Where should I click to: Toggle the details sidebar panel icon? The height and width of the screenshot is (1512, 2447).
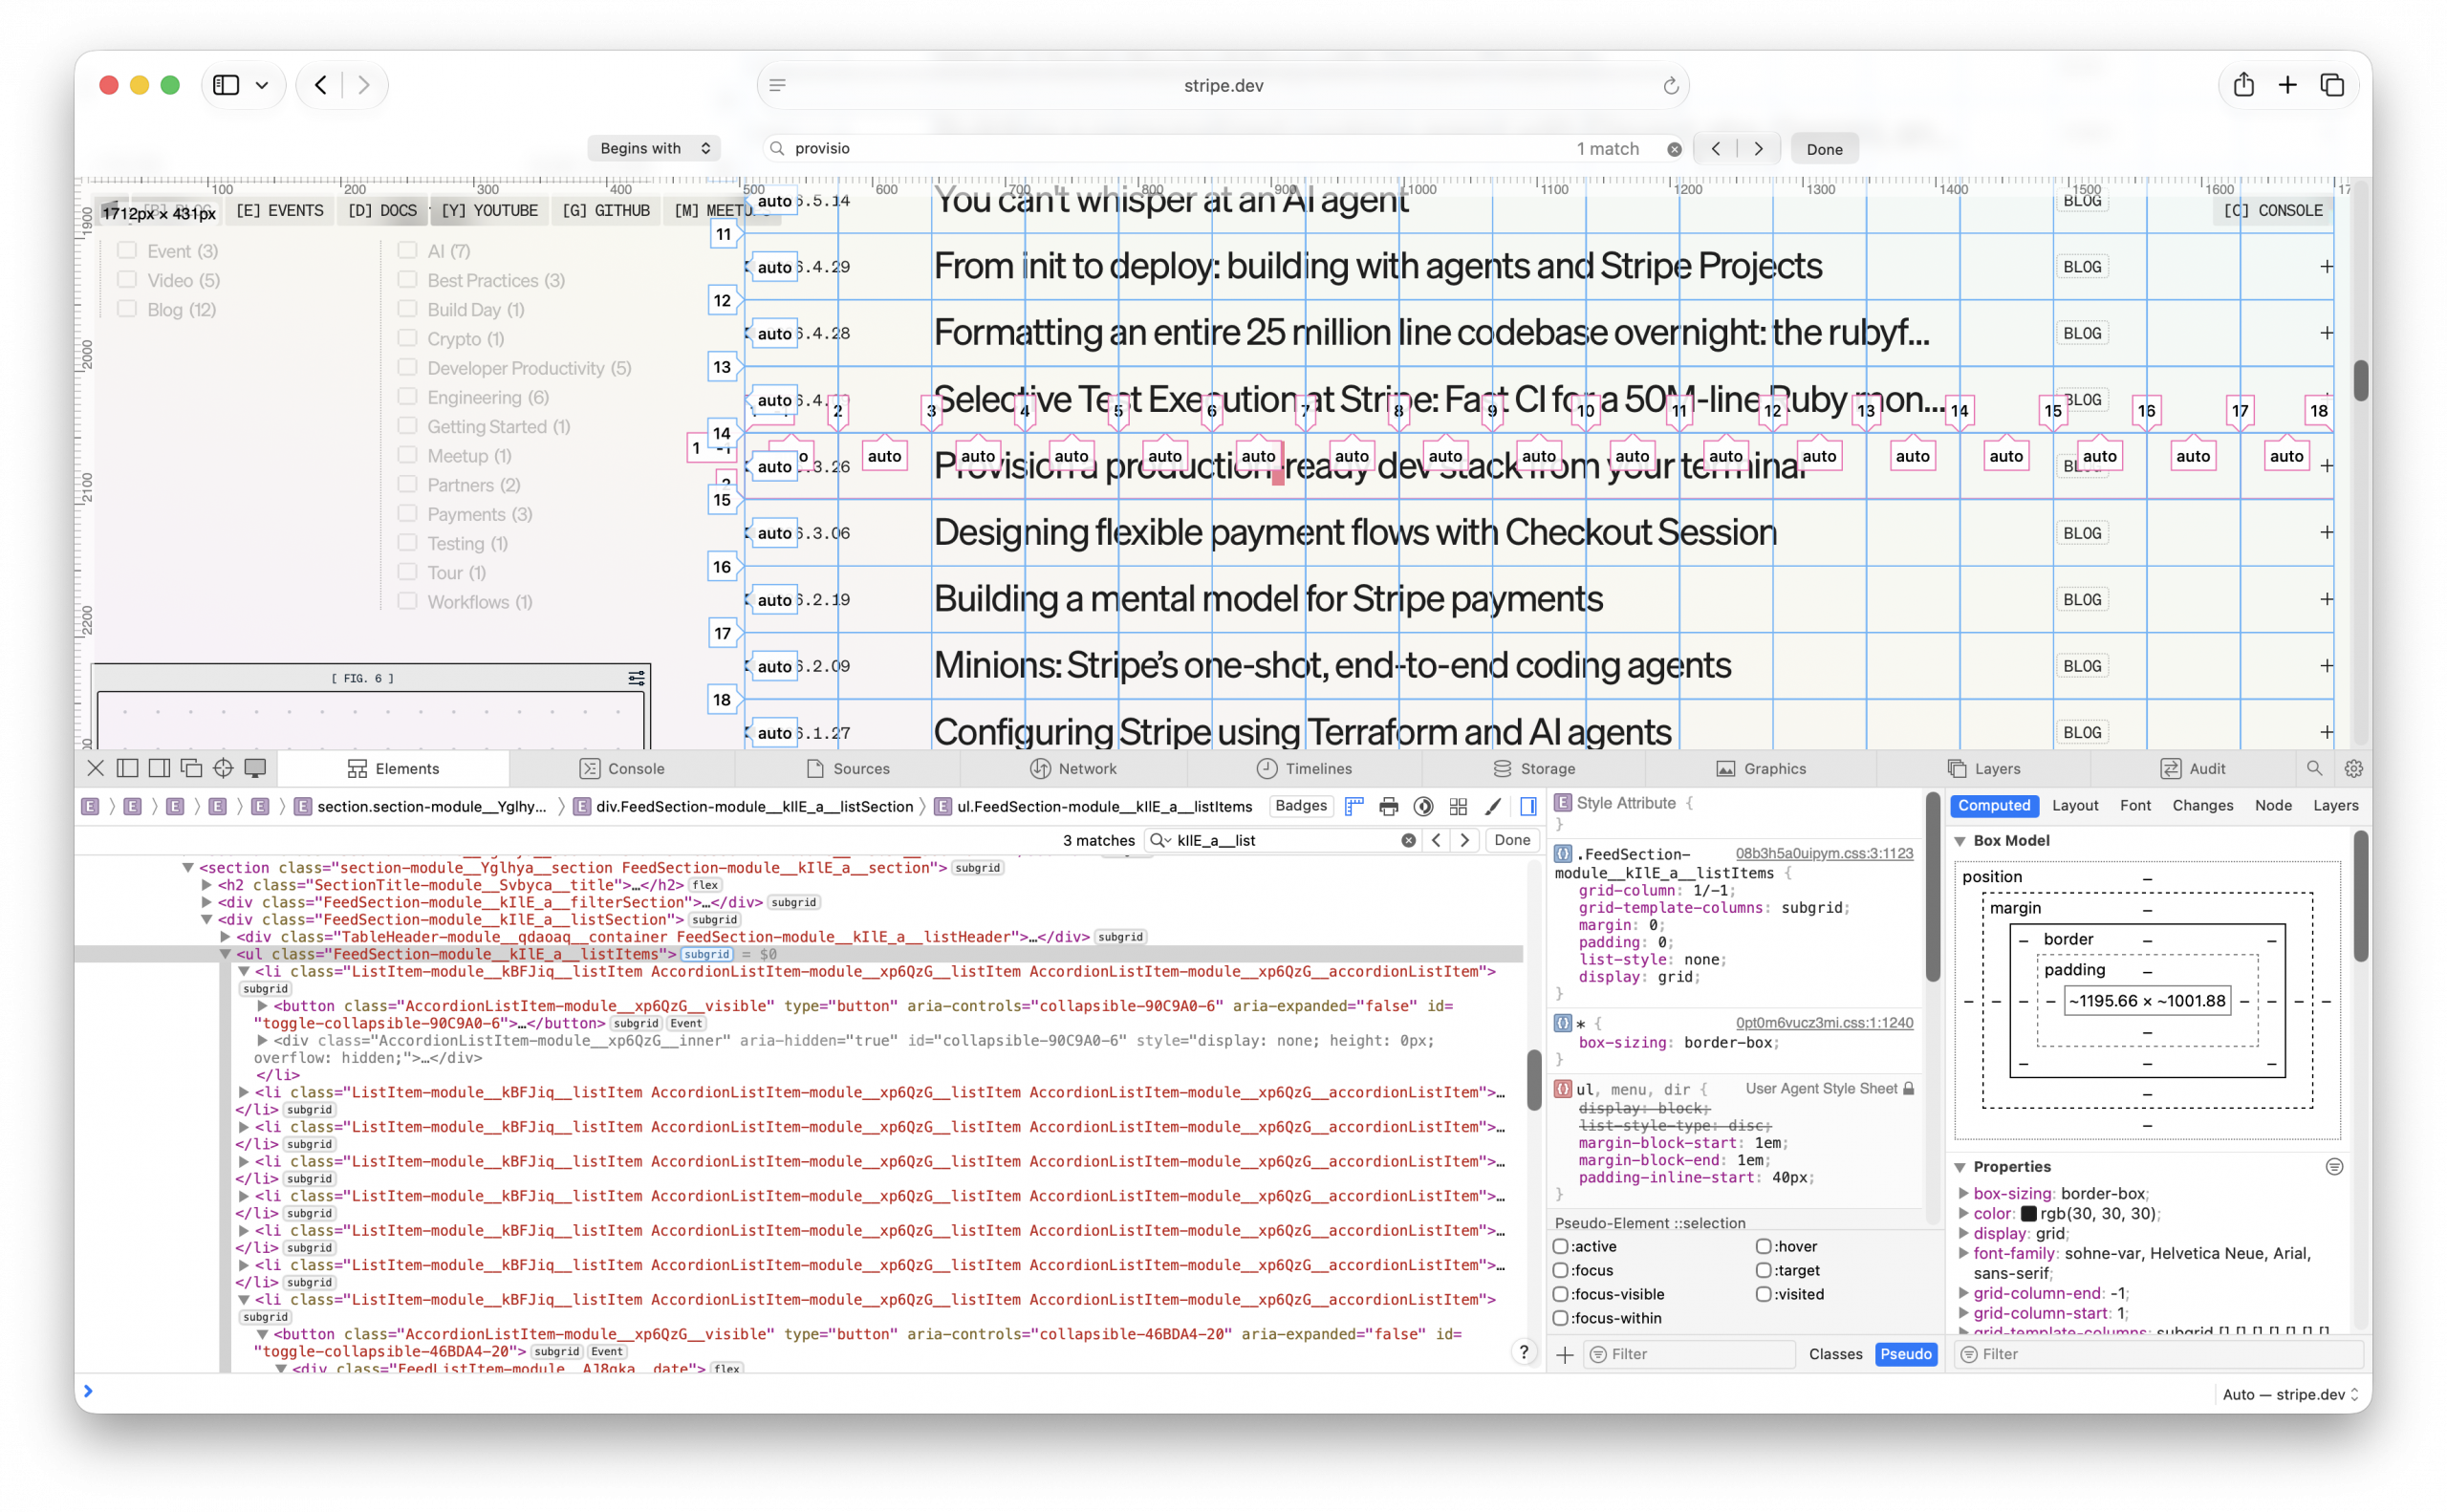[1529, 806]
